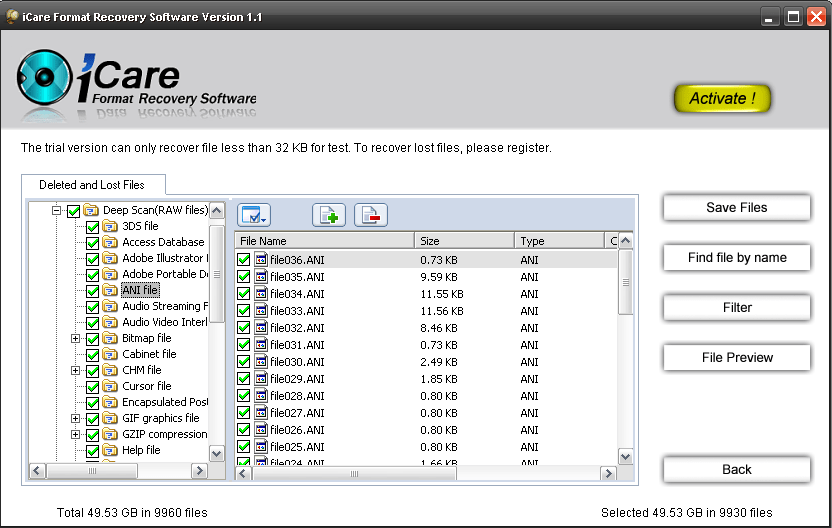The image size is (832, 528).
Task: Click the add file (green plus) toolbar icon
Action: point(329,215)
